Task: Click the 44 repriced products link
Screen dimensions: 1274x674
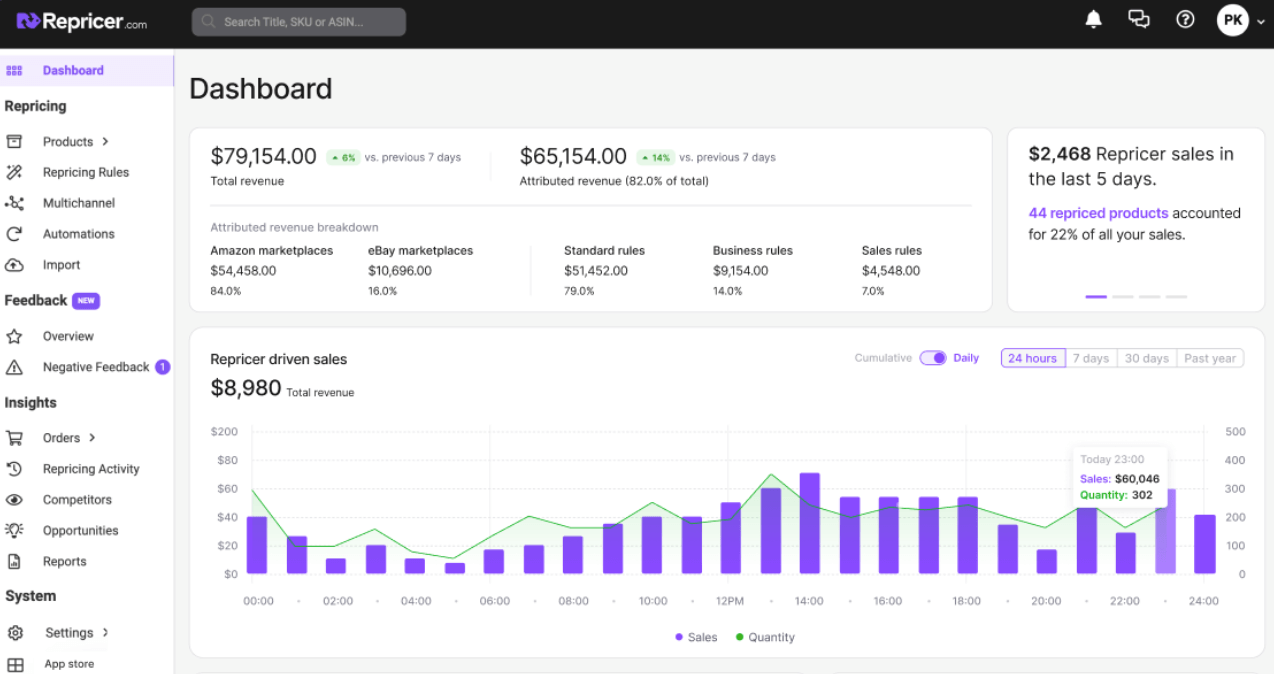Action: (x=1098, y=213)
